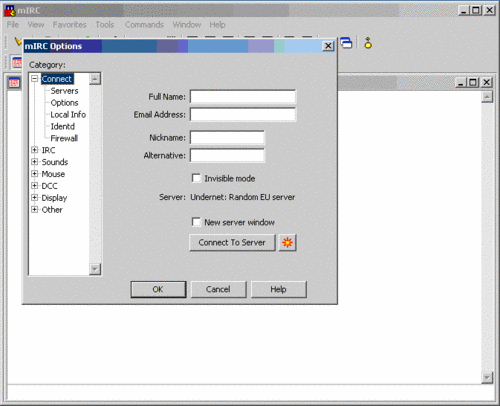Select the Display tree label
The width and height of the screenshot is (500, 406).
click(54, 198)
